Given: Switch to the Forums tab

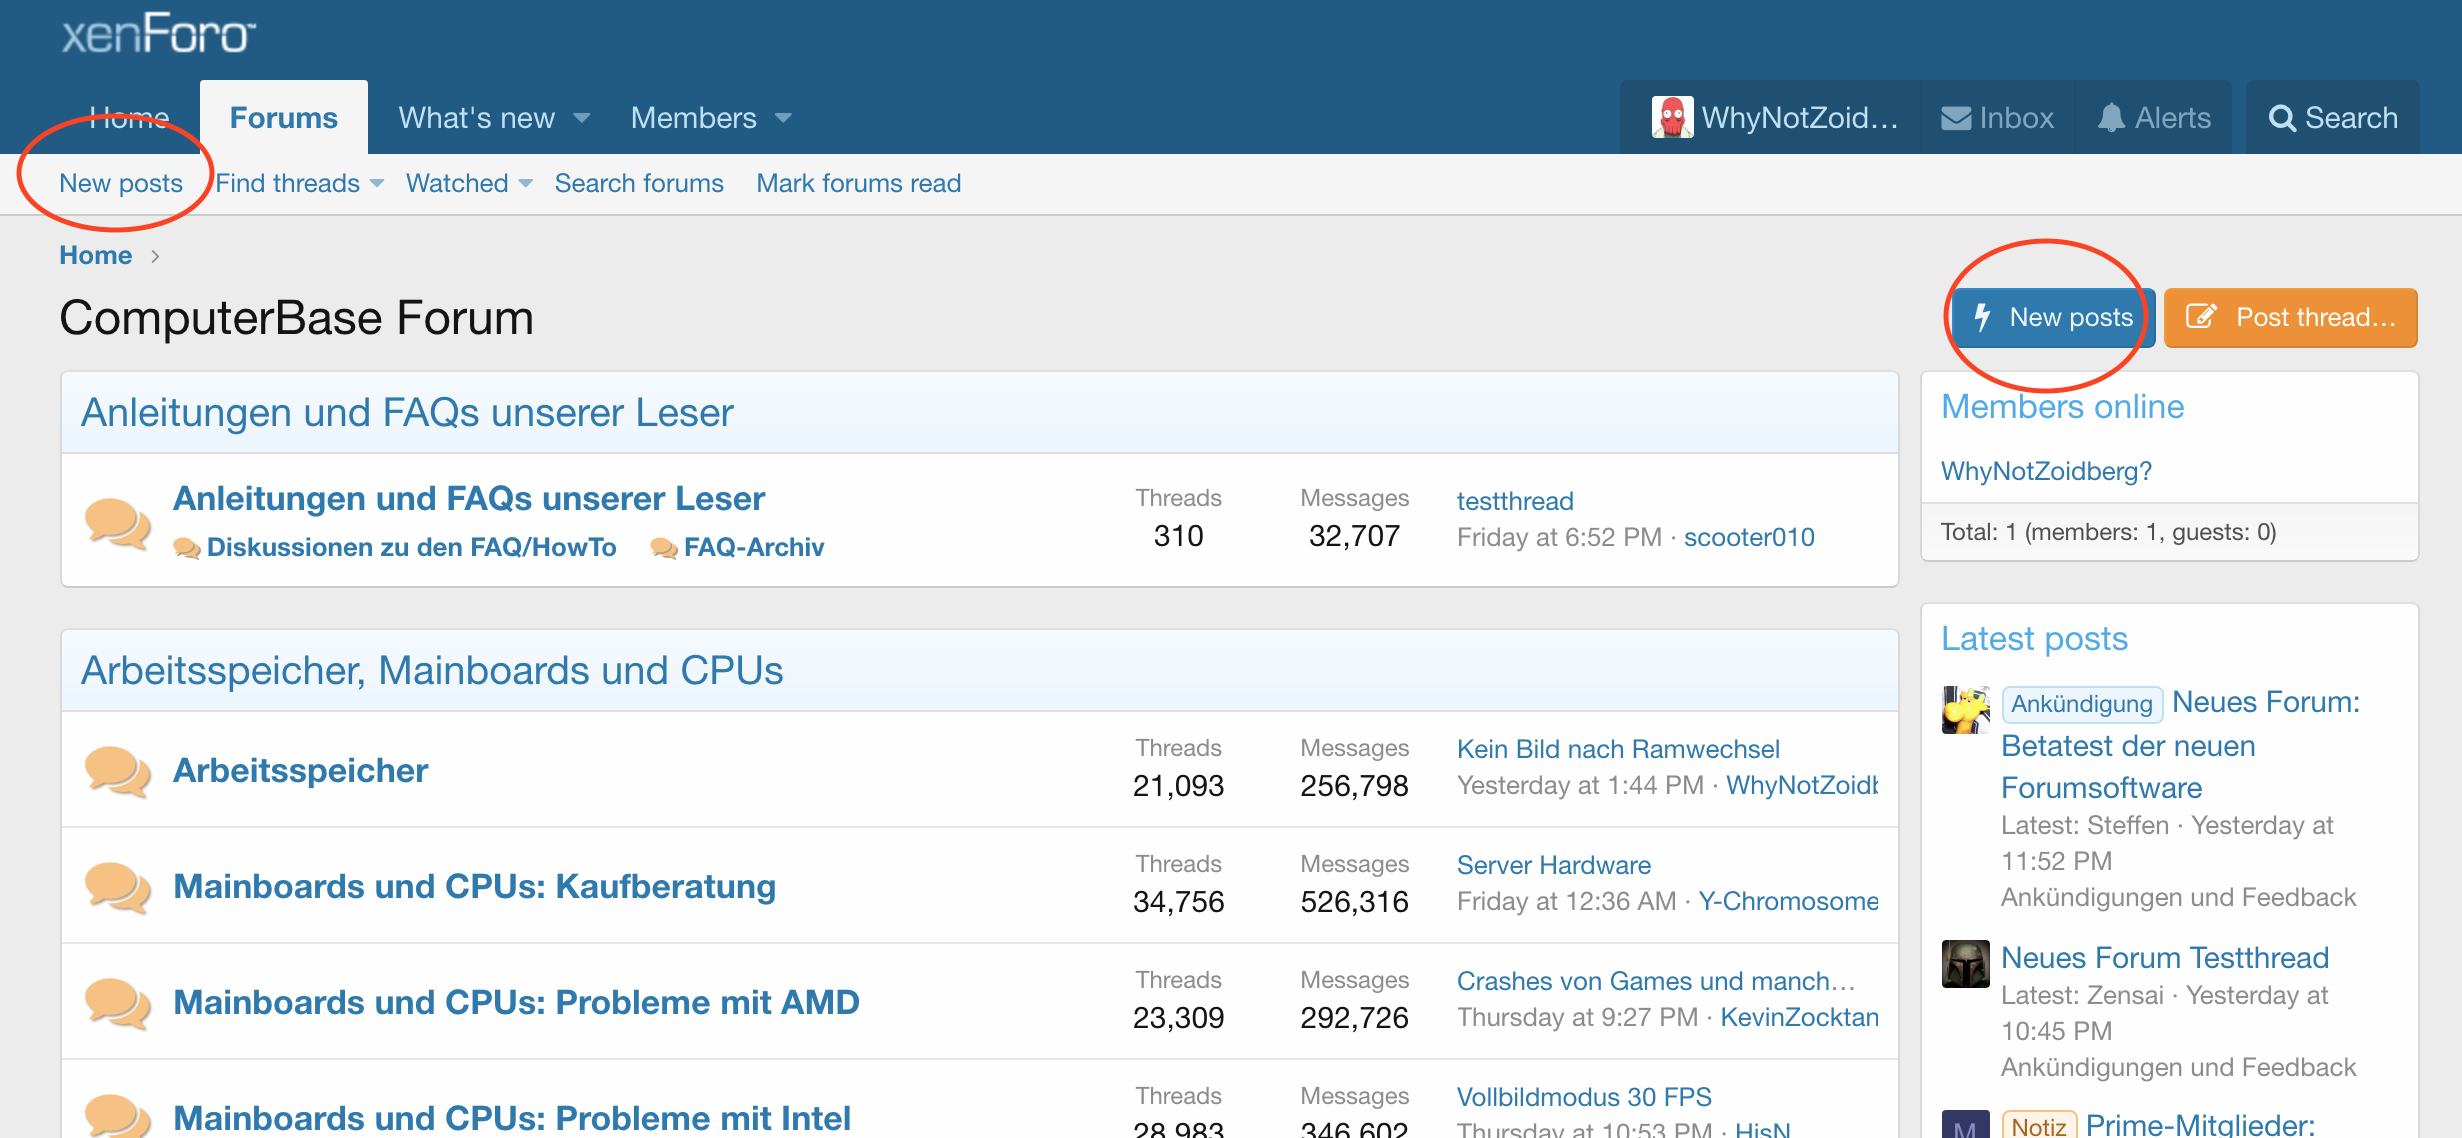Looking at the screenshot, I should (x=284, y=118).
